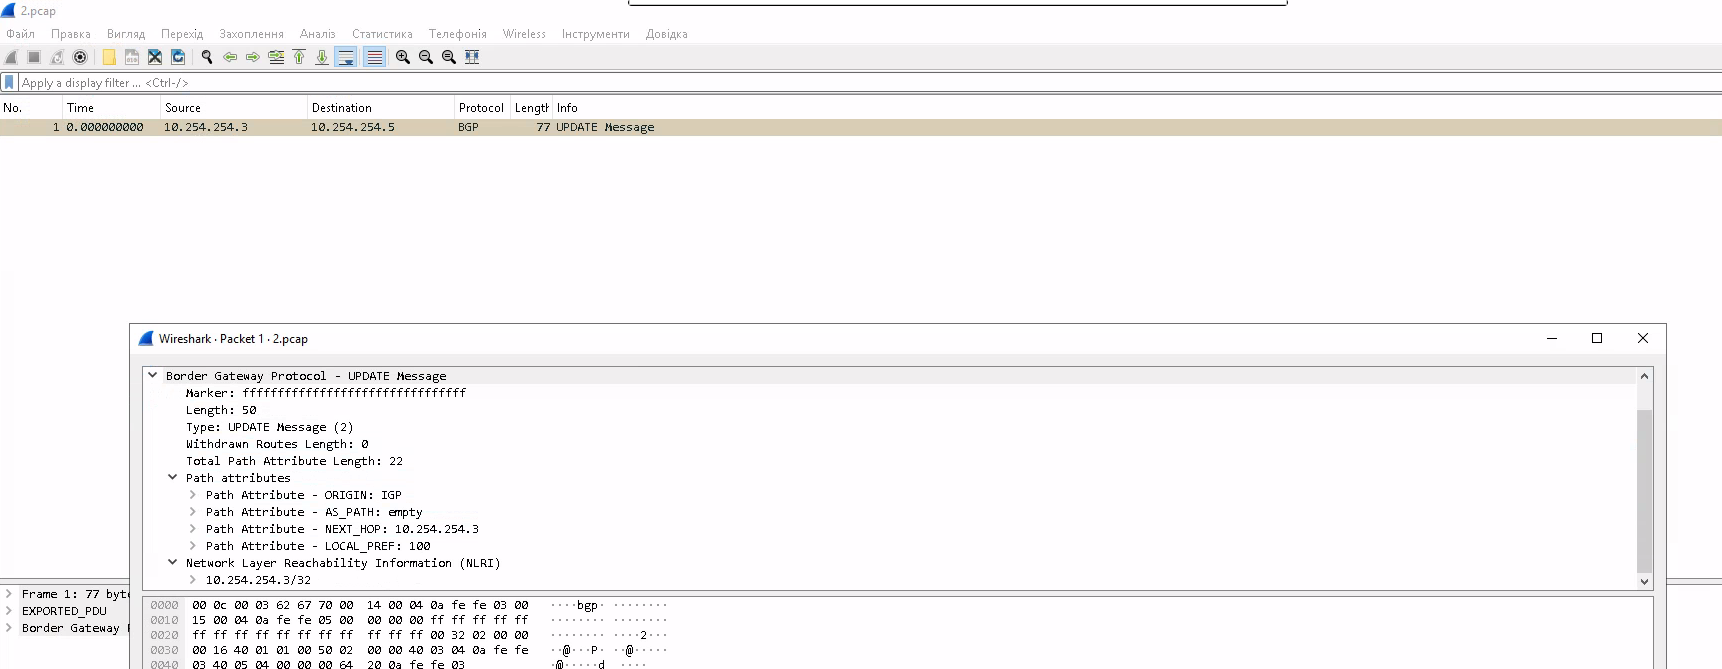
Task: Toggle auto scroll during live capture
Action: point(346,57)
